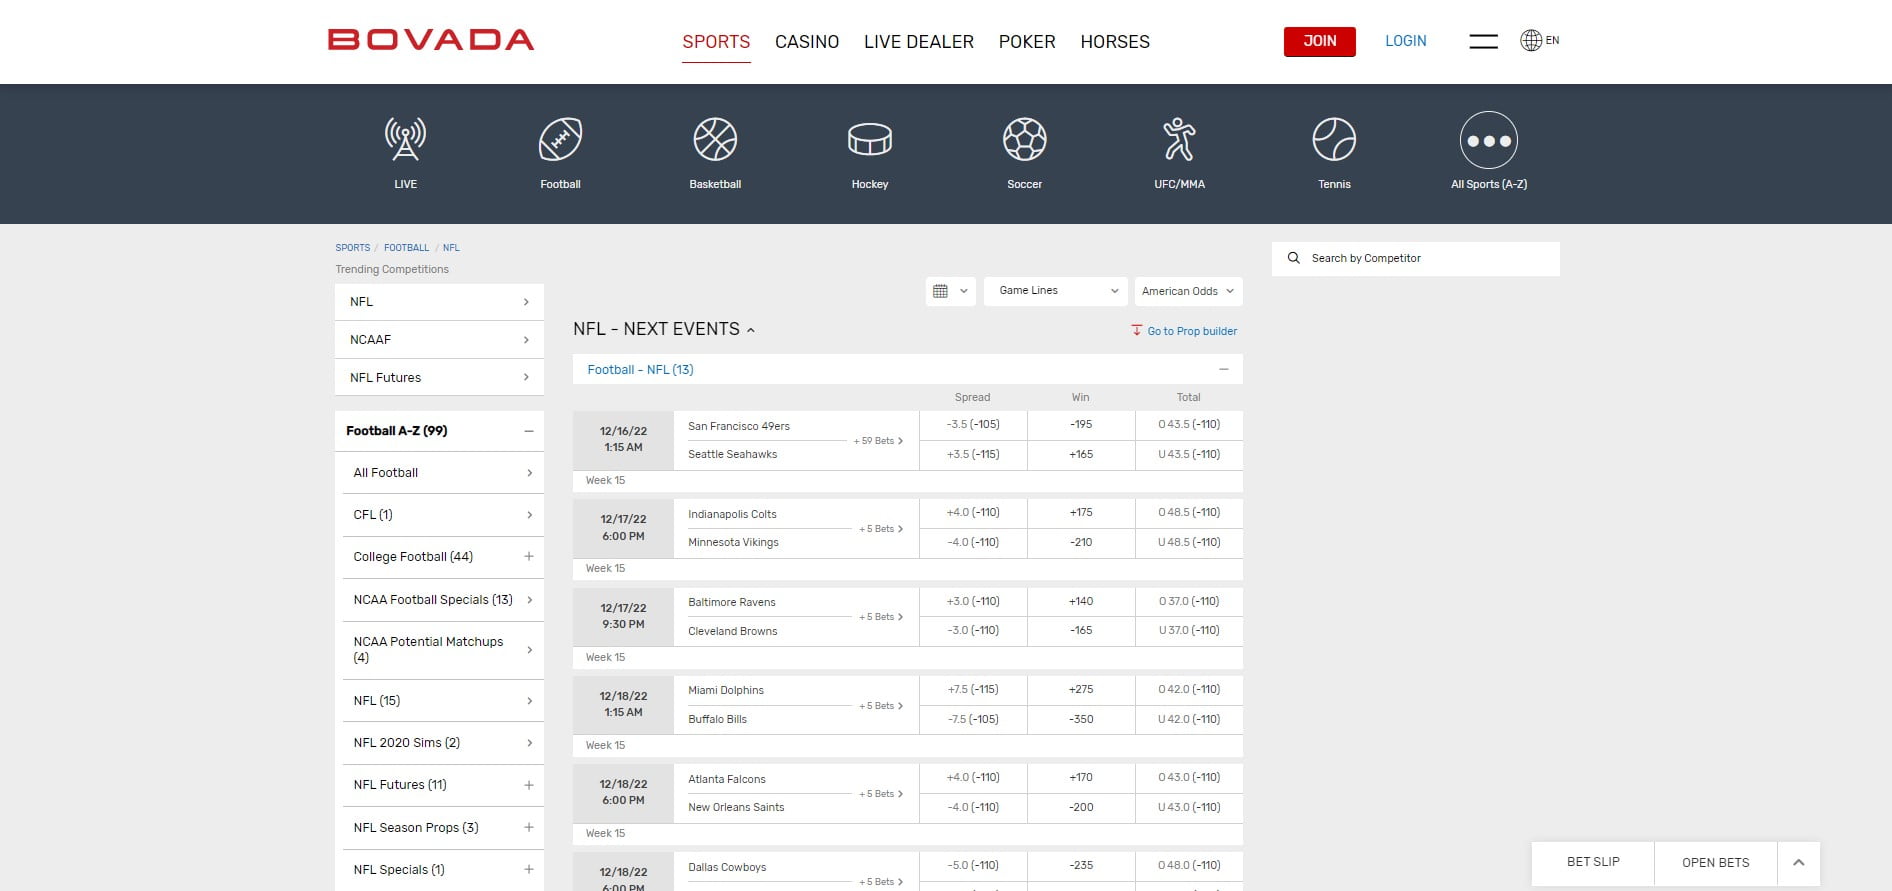
Task: Click the Search by Competitor field
Action: coord(1416,258)
